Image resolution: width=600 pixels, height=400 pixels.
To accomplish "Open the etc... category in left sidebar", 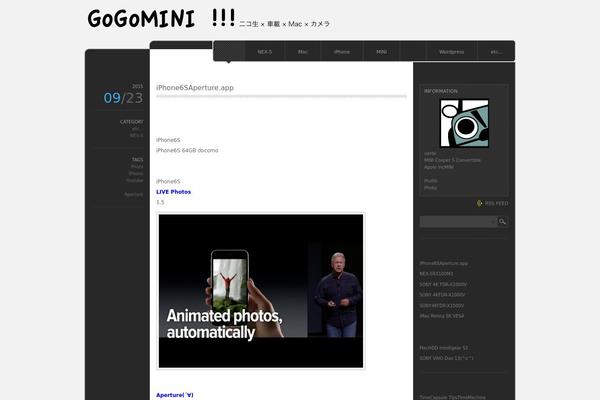I will 137,129.
